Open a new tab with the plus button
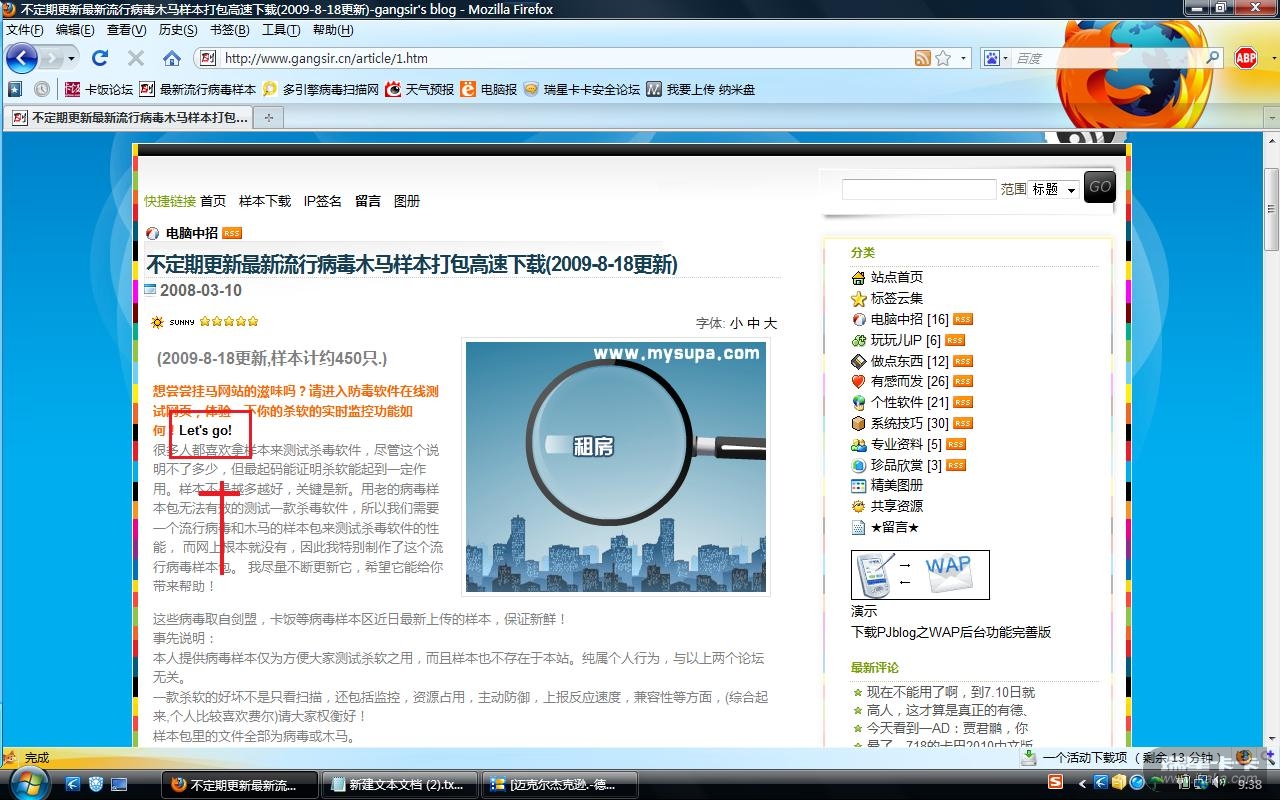 [268, 118]
